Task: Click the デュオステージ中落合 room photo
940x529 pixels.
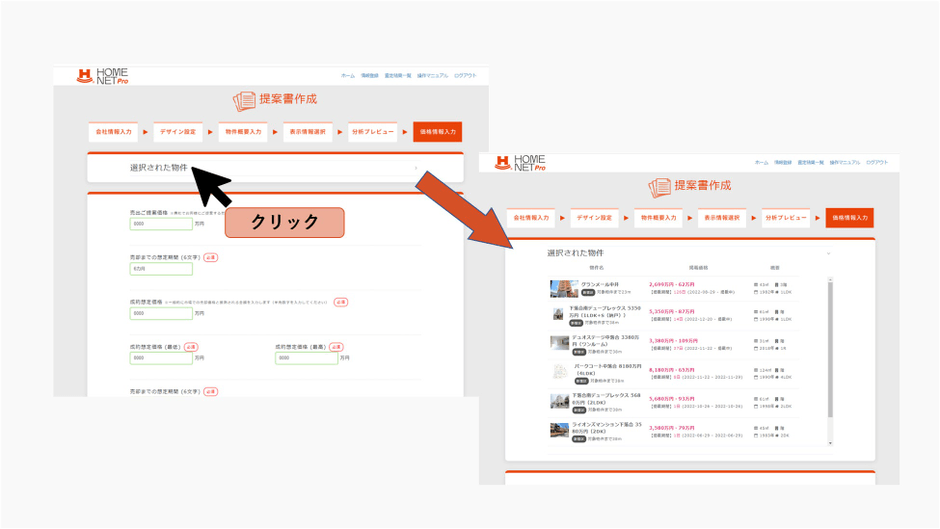Action: [559, 342]
